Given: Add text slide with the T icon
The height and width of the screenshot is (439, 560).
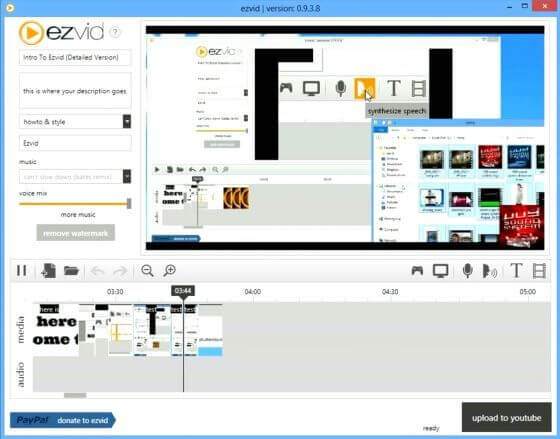Looking at the screenshot, I should click(516, 270).
